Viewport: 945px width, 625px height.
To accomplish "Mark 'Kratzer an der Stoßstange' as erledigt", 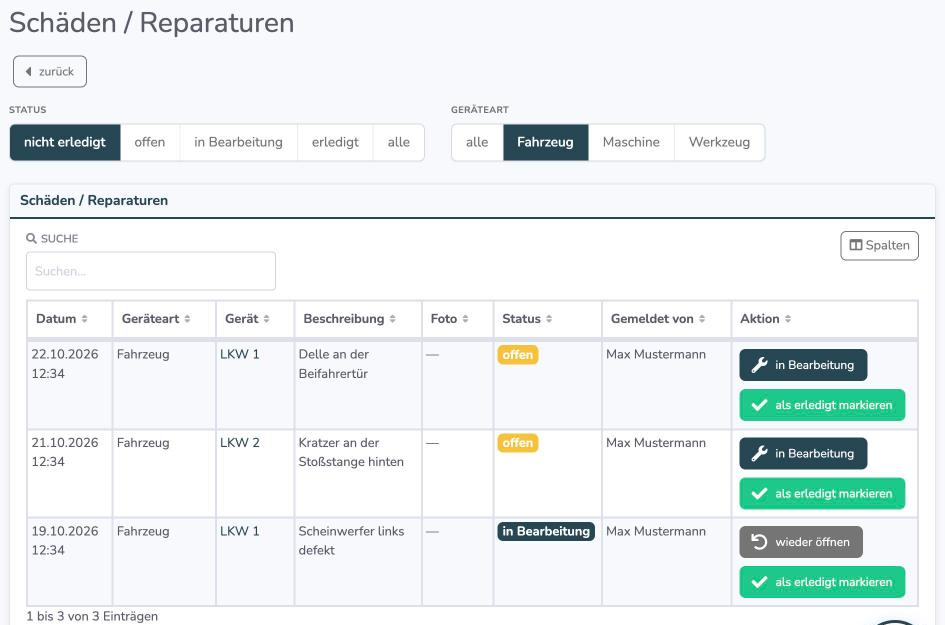I will (822, 494).
